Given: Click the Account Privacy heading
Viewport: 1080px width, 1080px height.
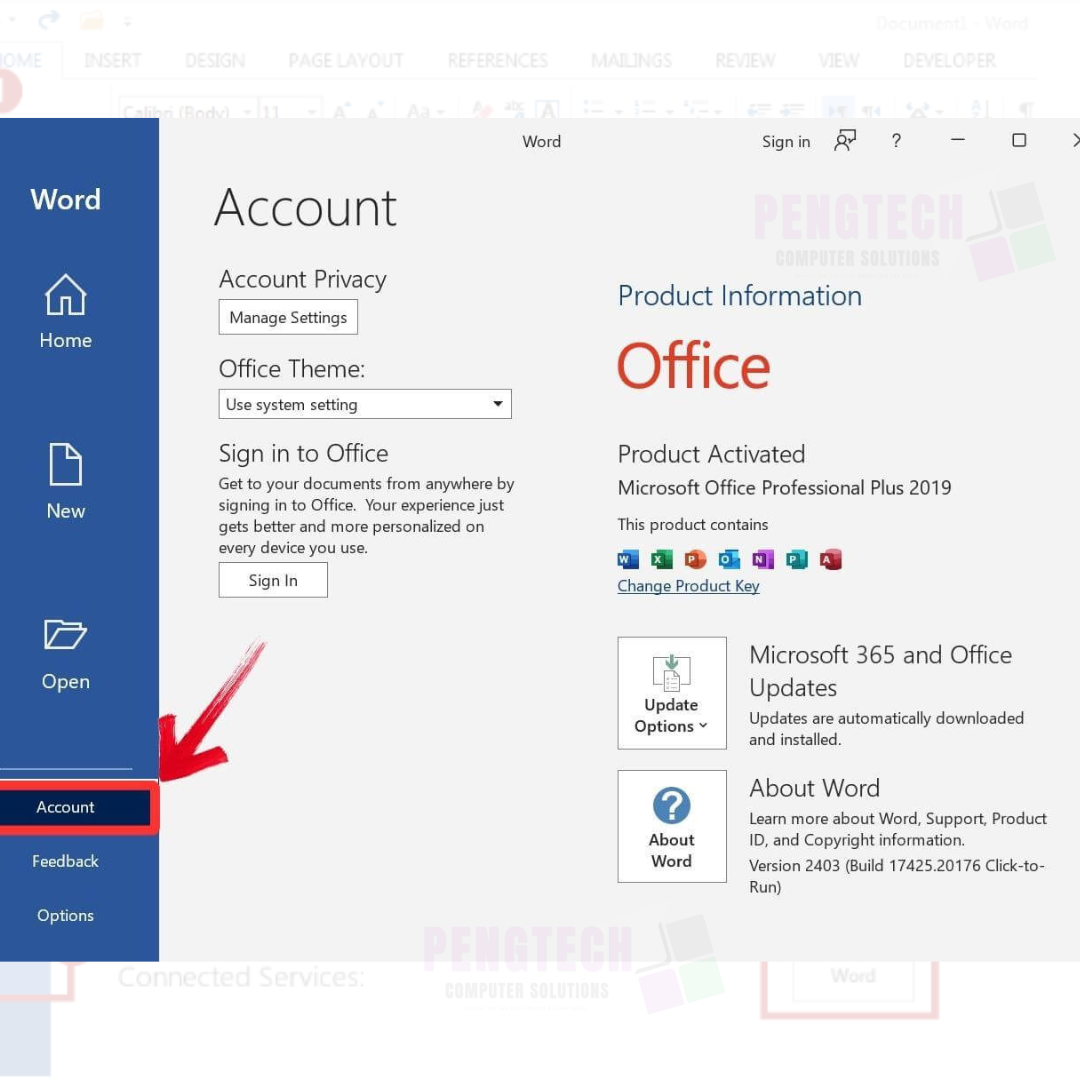Looking at the screenshot, I should pos(302,280).
